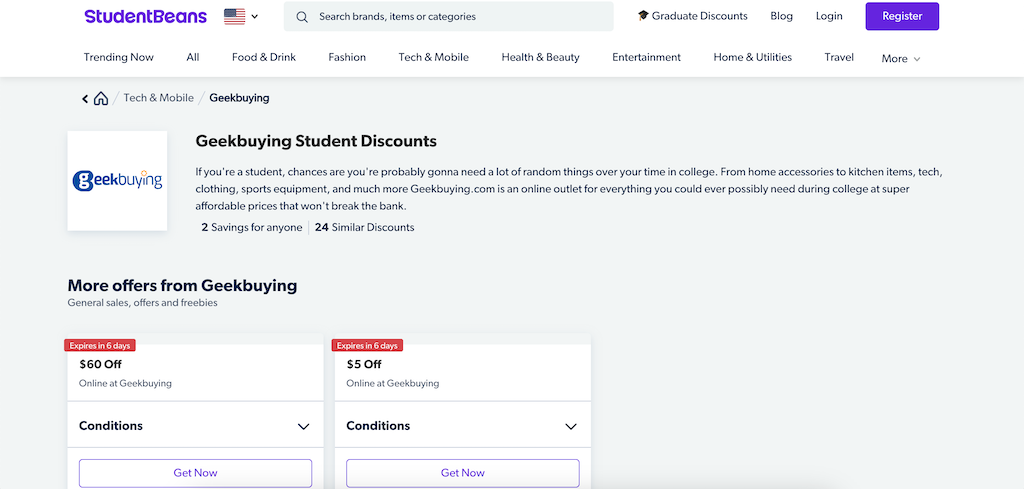Click the Register button
This screenshot has width=1024, height=489.
coord(902,16)
